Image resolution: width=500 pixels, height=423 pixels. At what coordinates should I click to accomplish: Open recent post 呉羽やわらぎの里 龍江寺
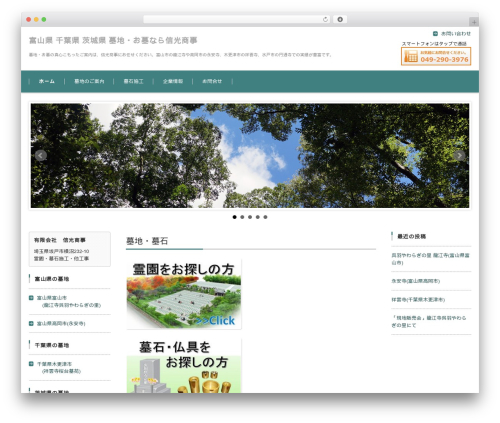[430, 259]
